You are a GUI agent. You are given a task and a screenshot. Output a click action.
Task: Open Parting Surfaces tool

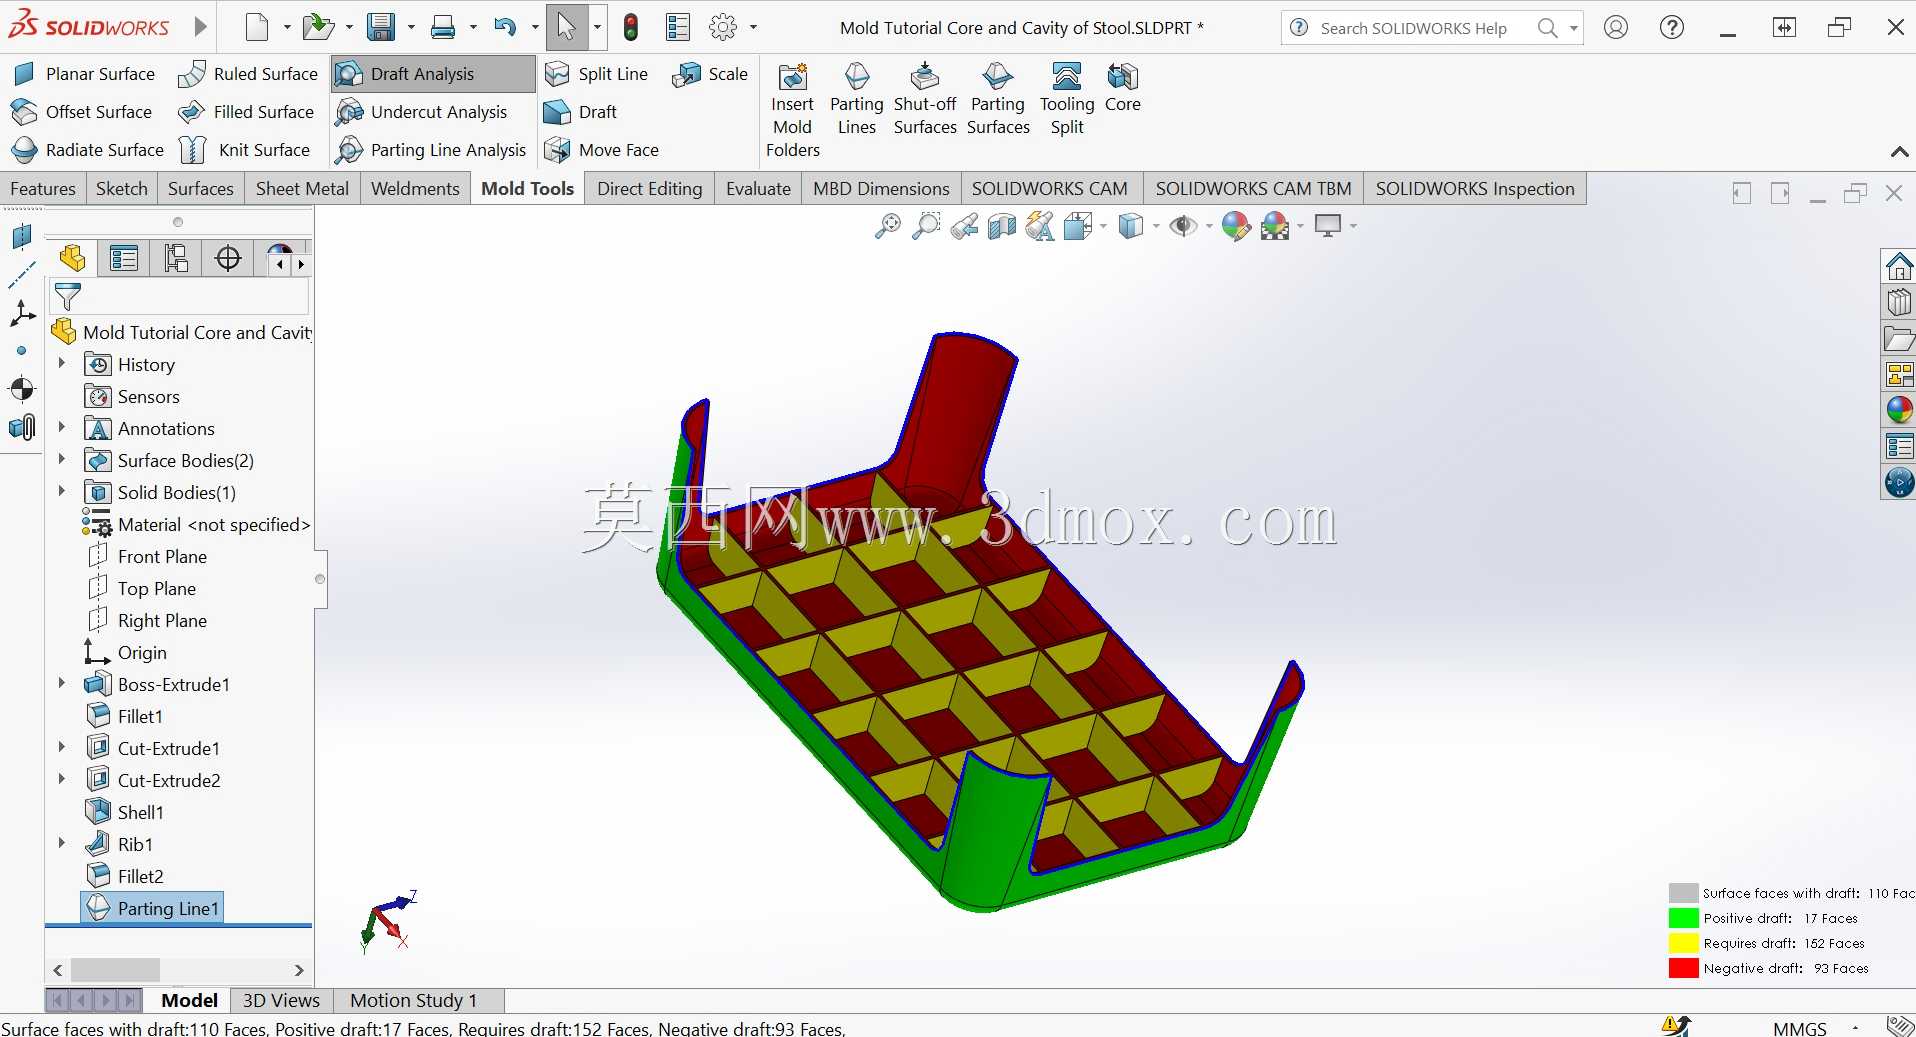click(x=998, y=99)
